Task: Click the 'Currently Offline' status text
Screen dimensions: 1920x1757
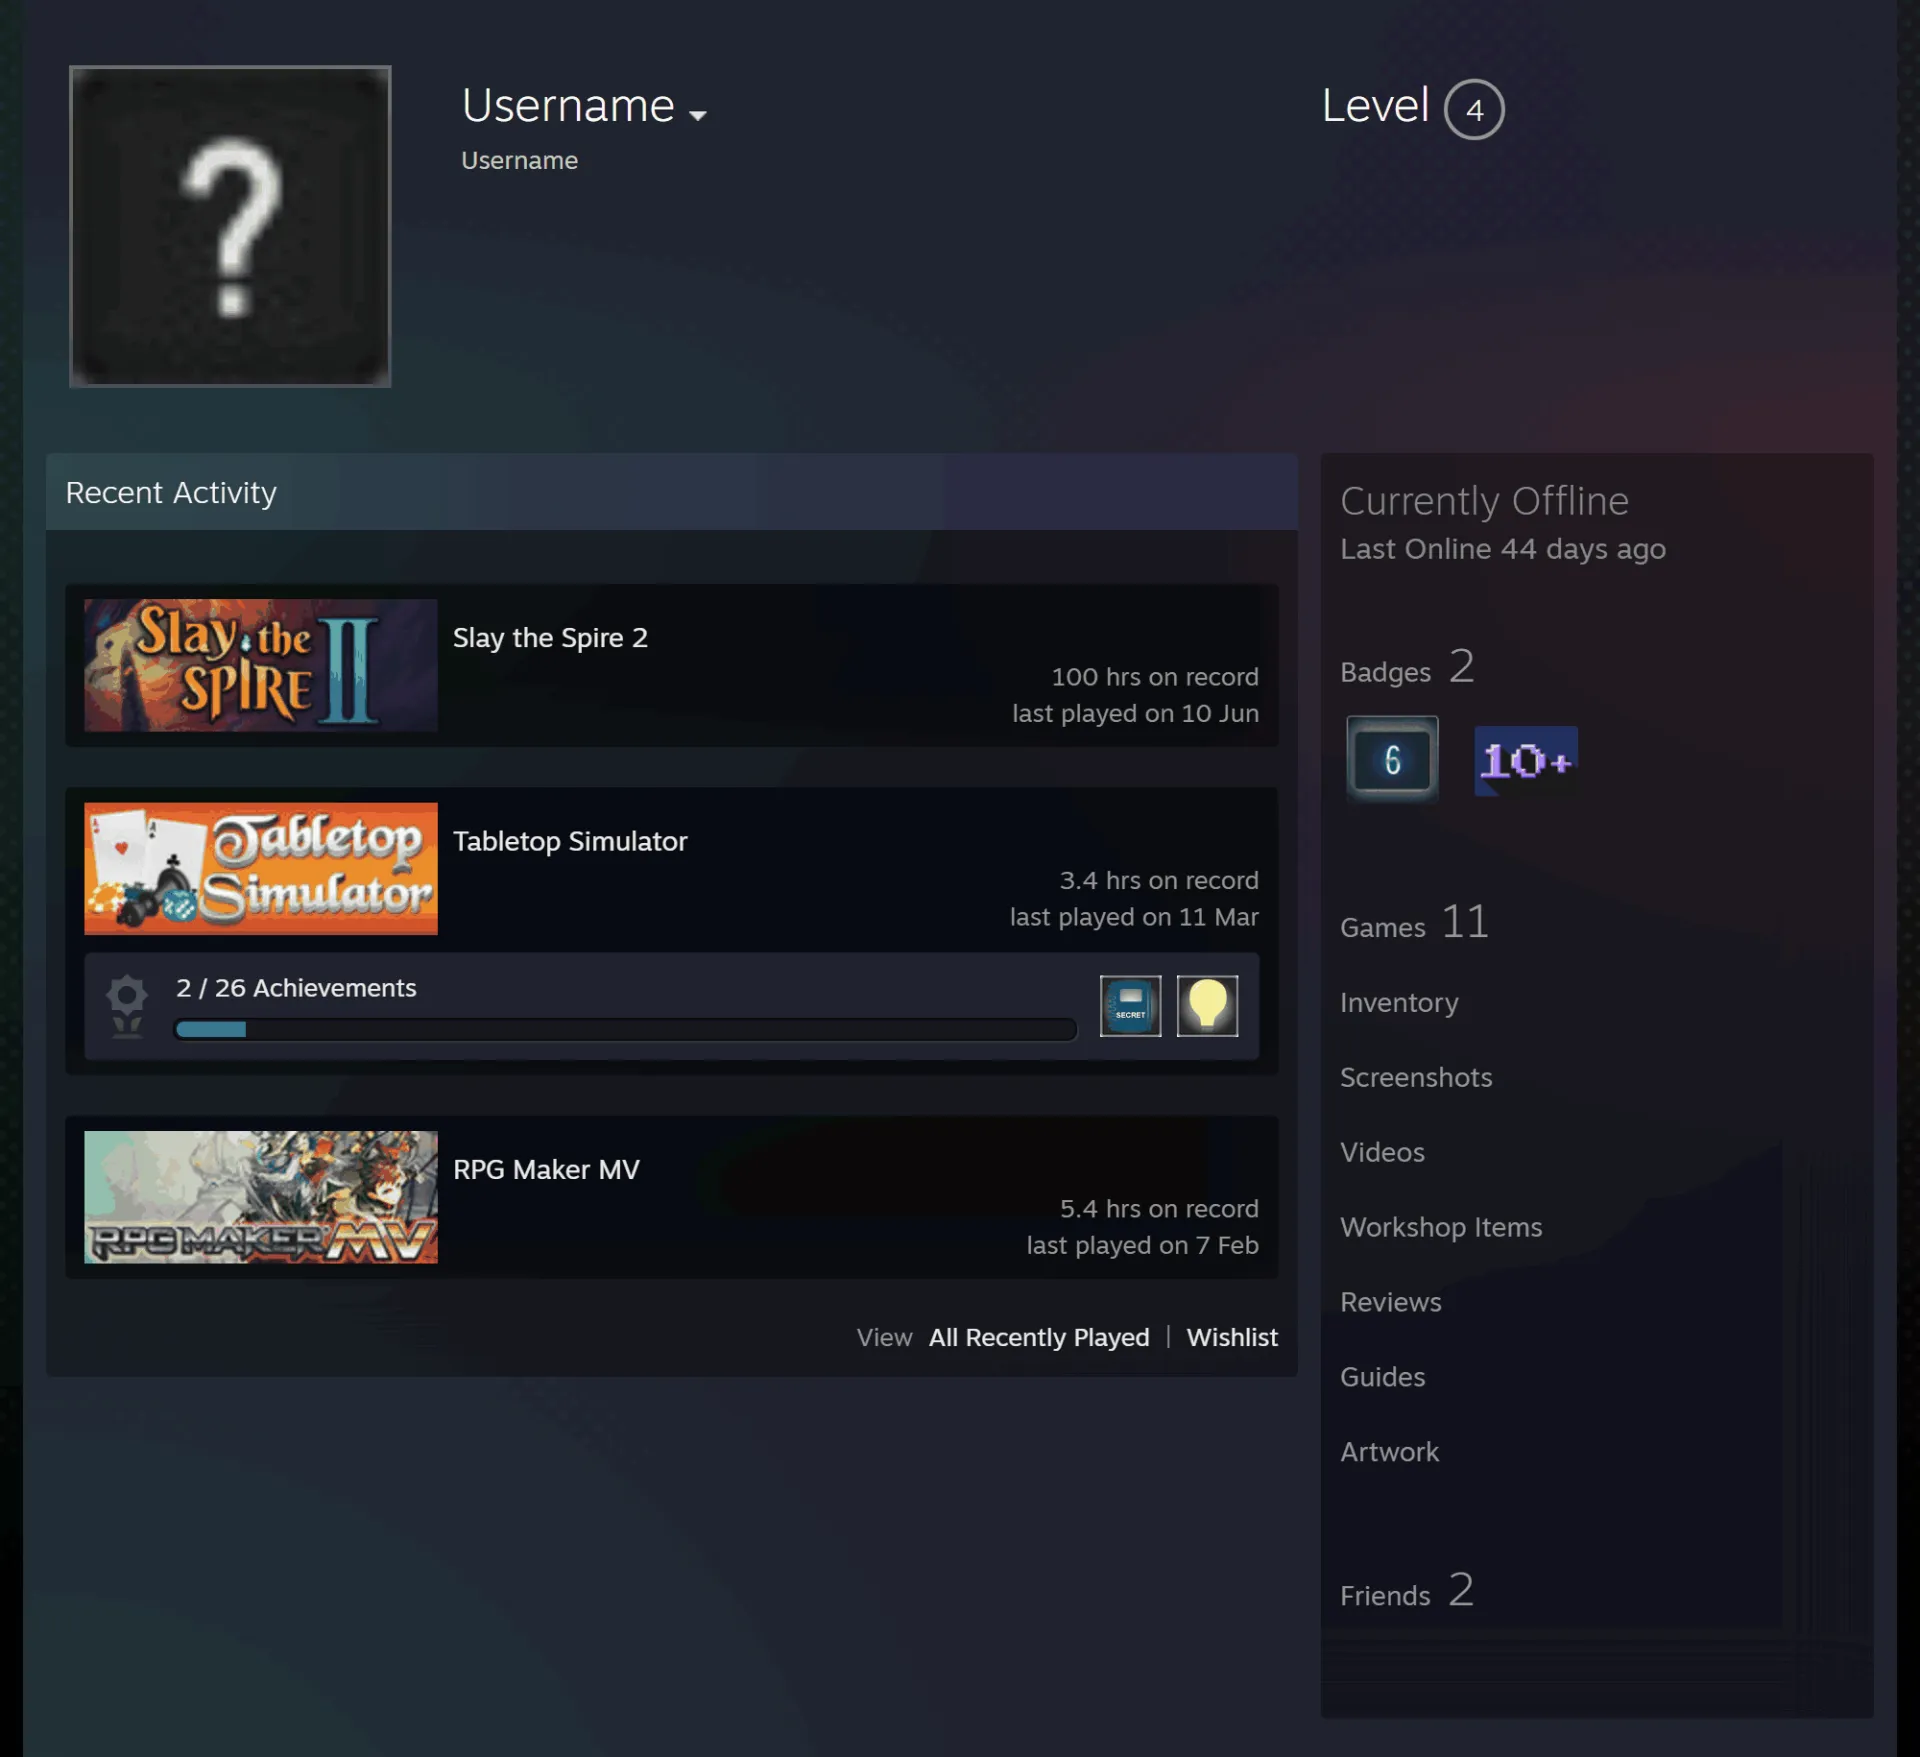Action: click(x=1485, y=501)
